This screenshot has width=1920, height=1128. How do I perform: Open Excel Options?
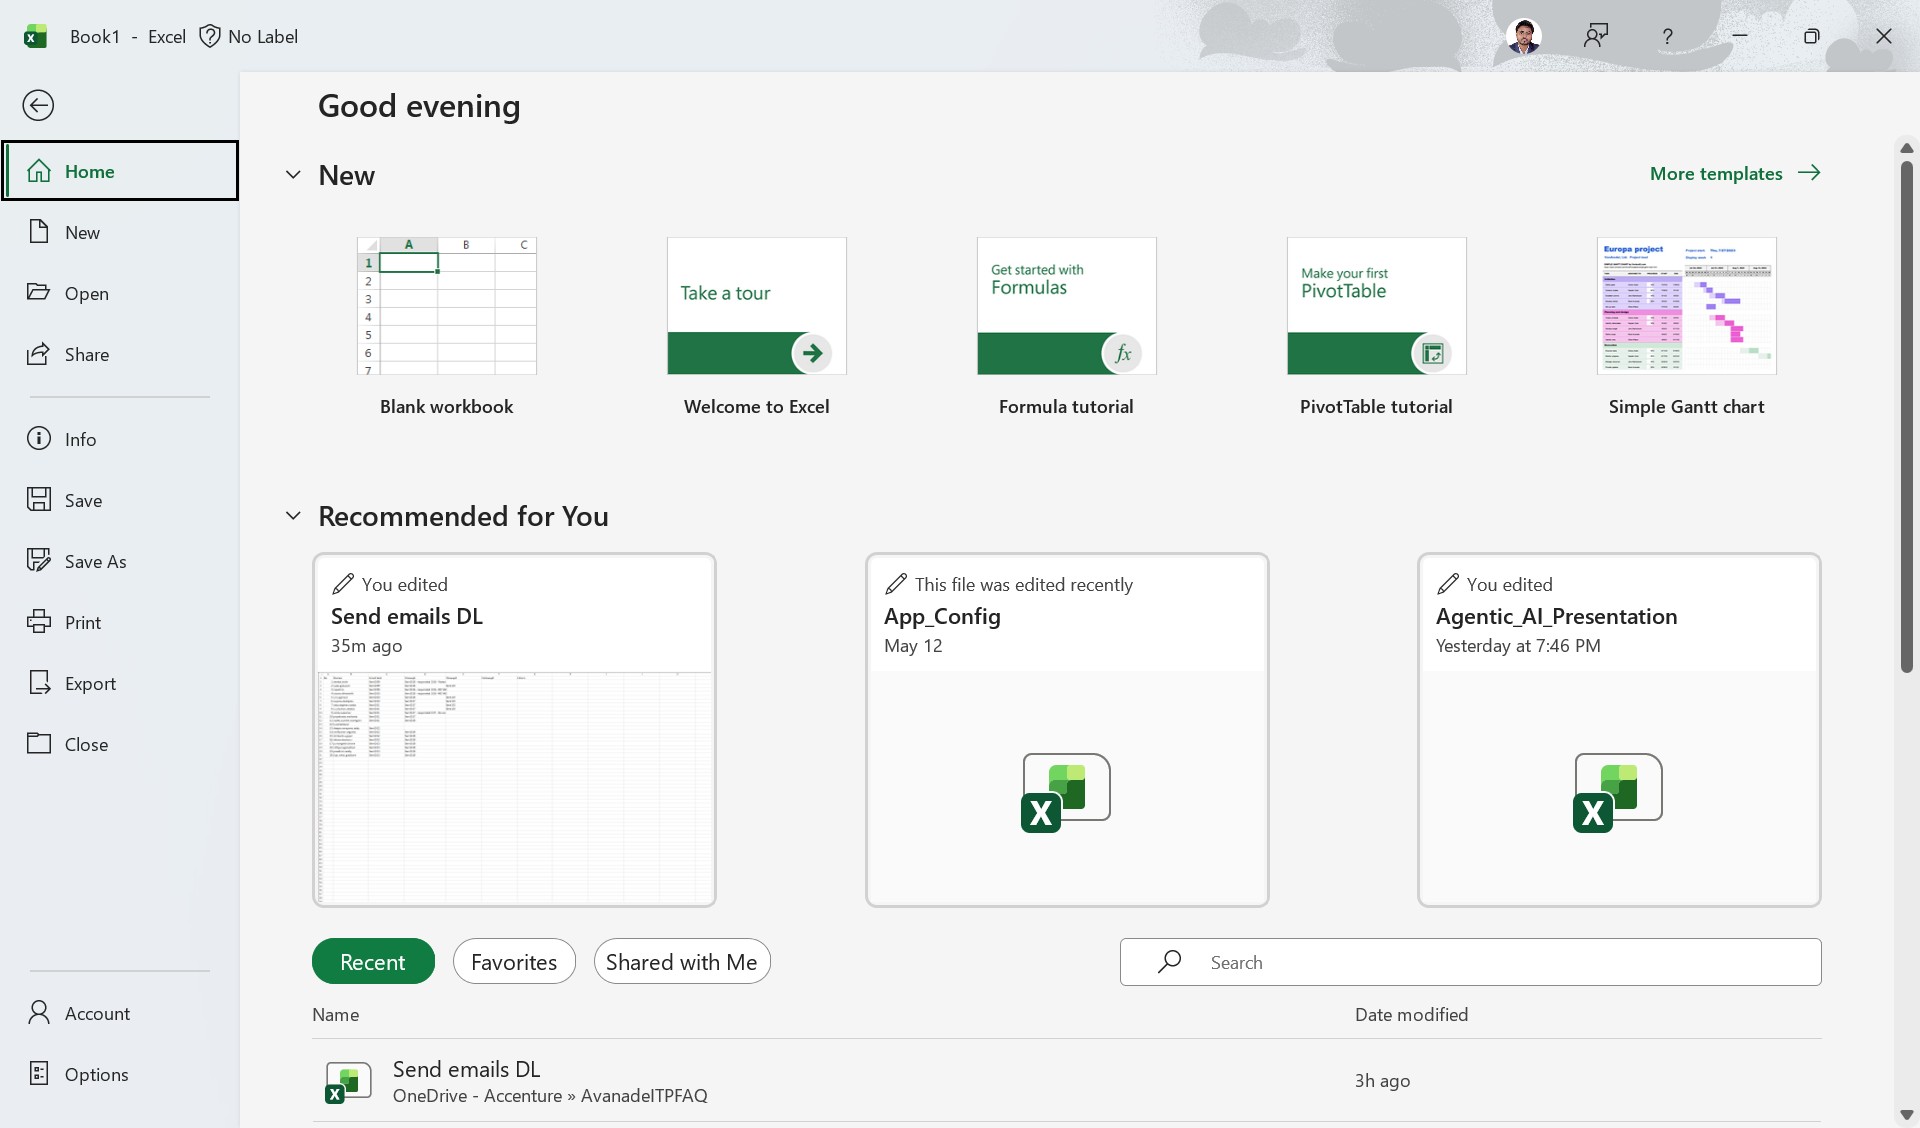(x=120, y=1074)
